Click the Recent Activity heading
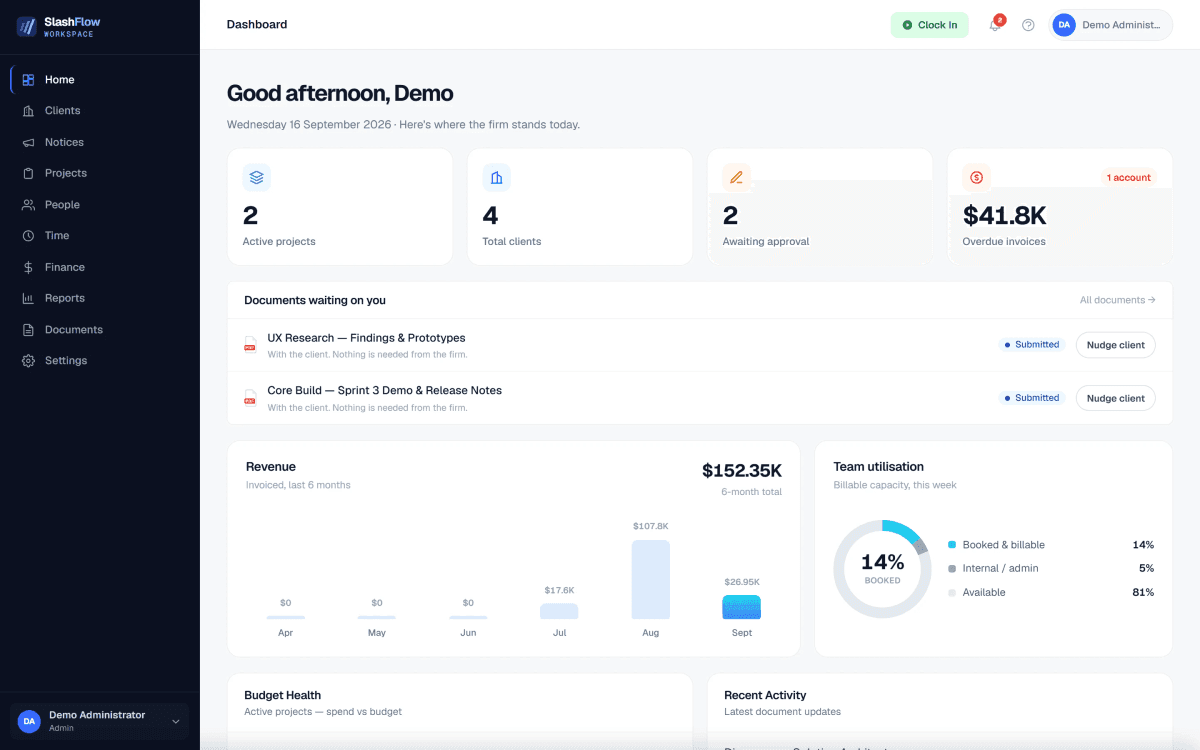 pos(765,695)
